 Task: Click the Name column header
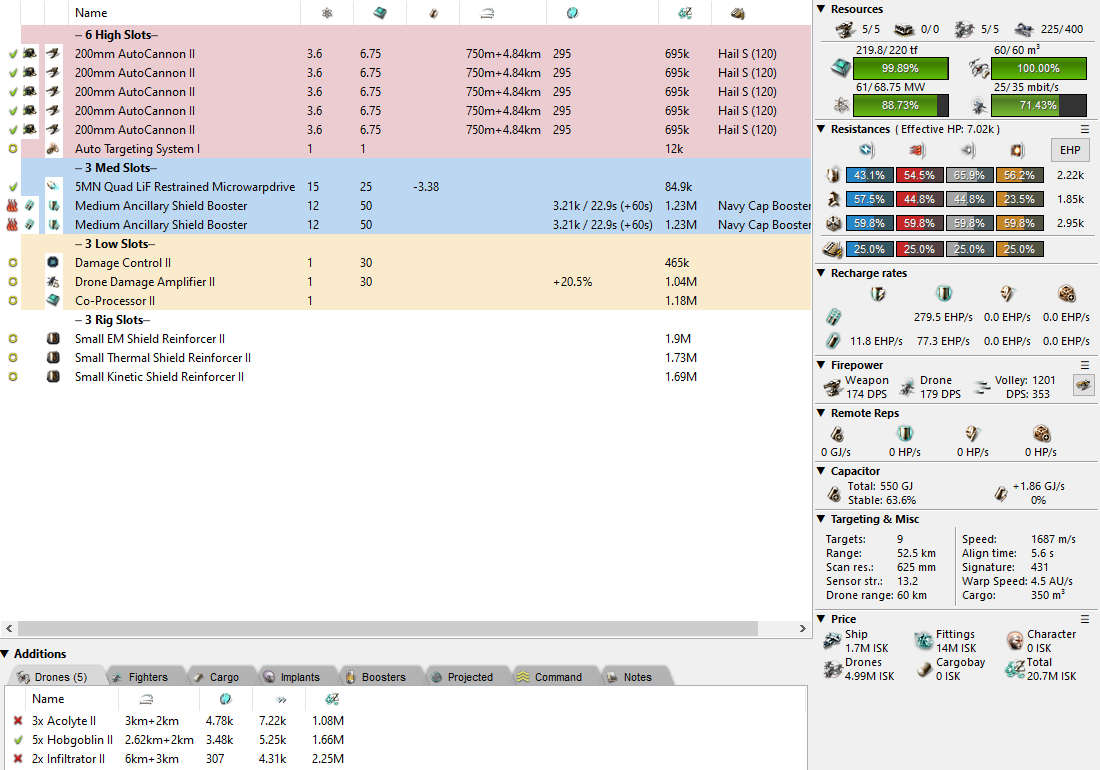(x=91, y=13)
